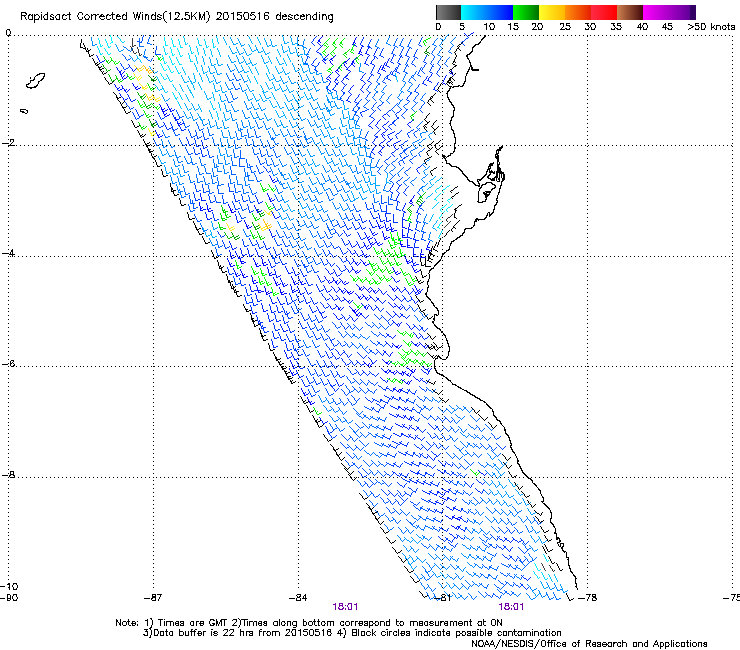This screenshot has height=650, width=740.
Task: Click the cyan-blue 5-15 knots legend band
Action: click(x=487, y=12)
